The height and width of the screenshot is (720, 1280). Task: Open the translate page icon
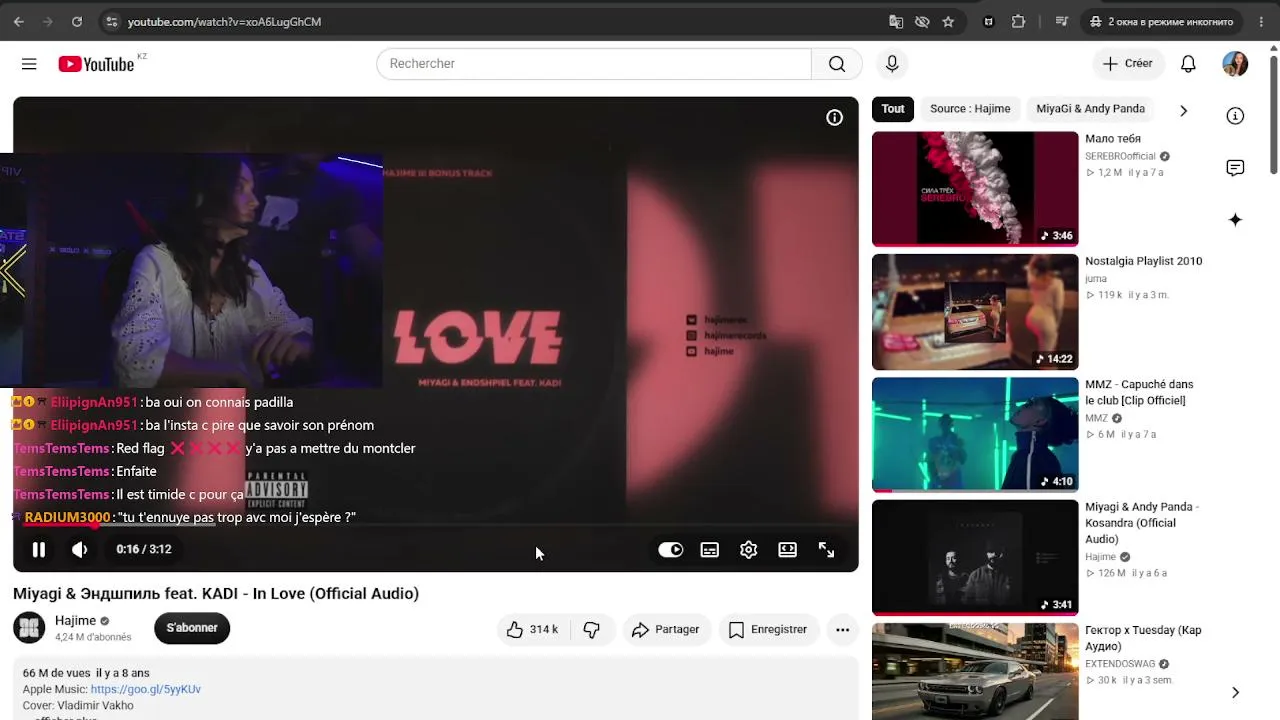pos(896,21)
